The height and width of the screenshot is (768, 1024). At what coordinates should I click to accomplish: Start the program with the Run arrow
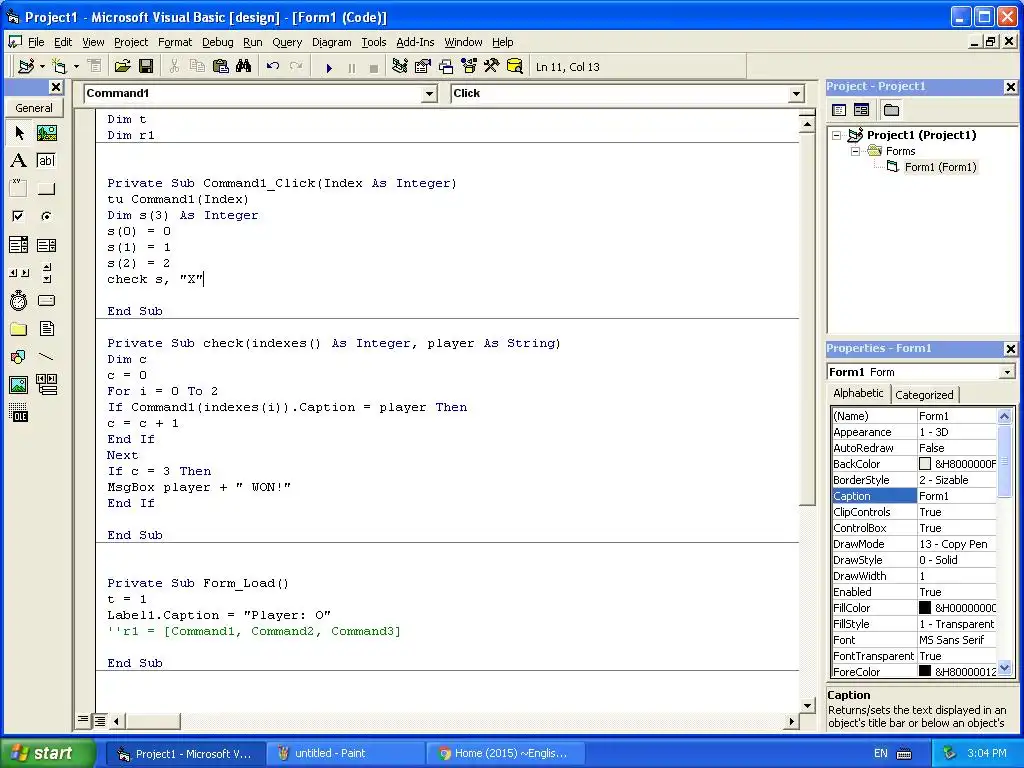click(329, 67)
